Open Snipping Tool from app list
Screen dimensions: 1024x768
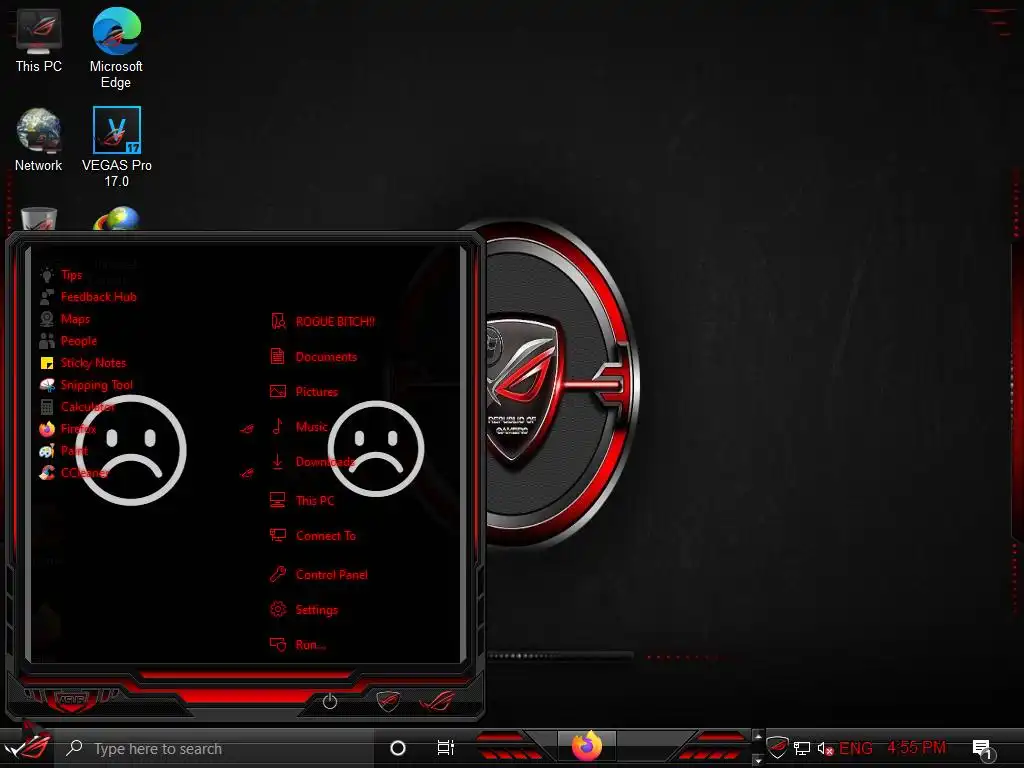point(96,385)
